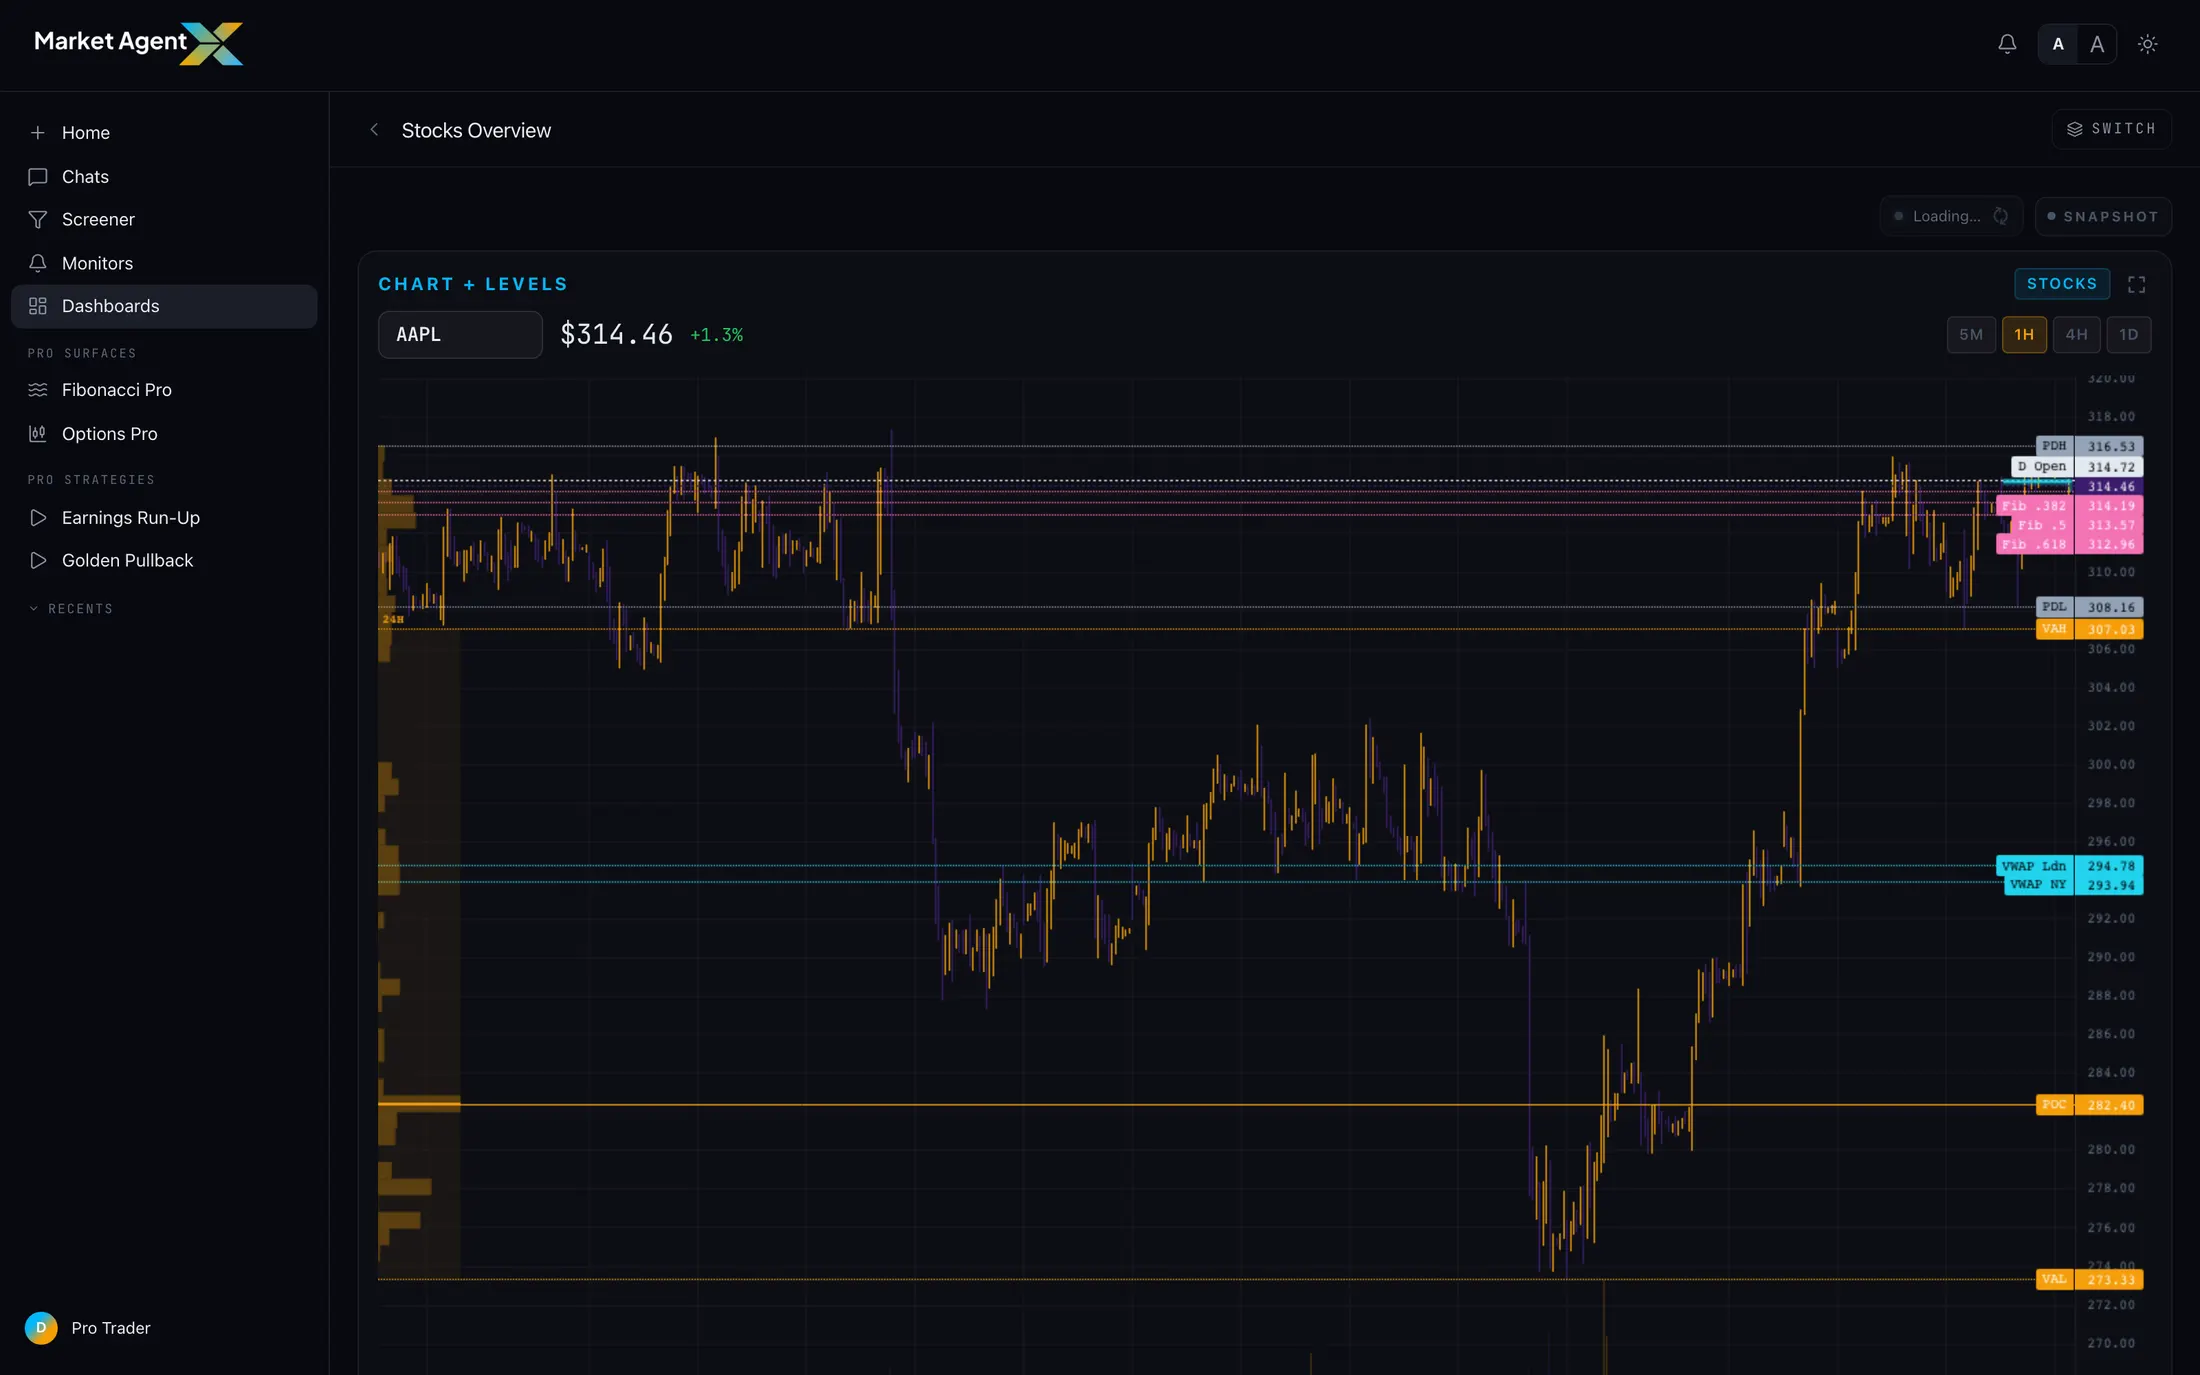Click the +1.3% change value

(x=717, y=336)
